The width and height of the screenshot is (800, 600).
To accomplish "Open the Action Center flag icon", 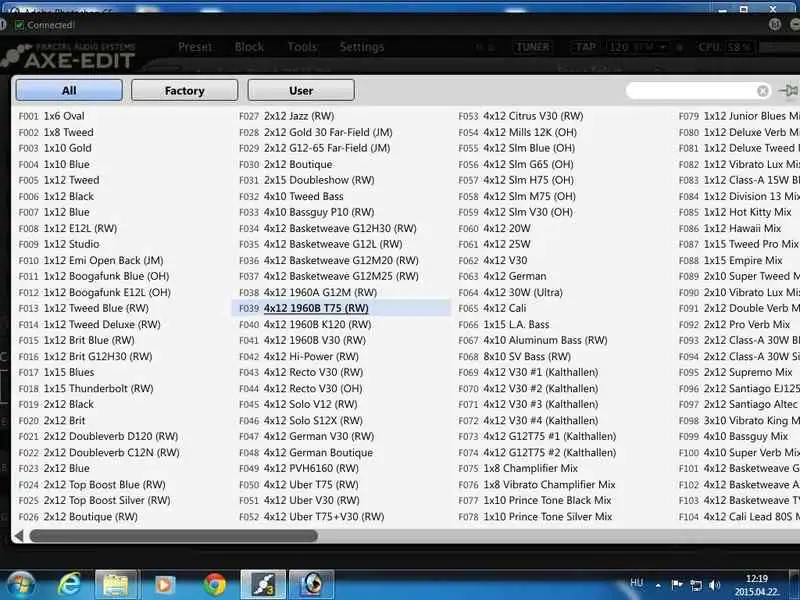I will (677, 585).
